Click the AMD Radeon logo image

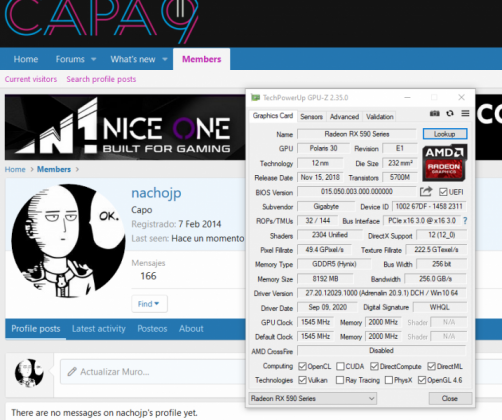click(445, 163)
